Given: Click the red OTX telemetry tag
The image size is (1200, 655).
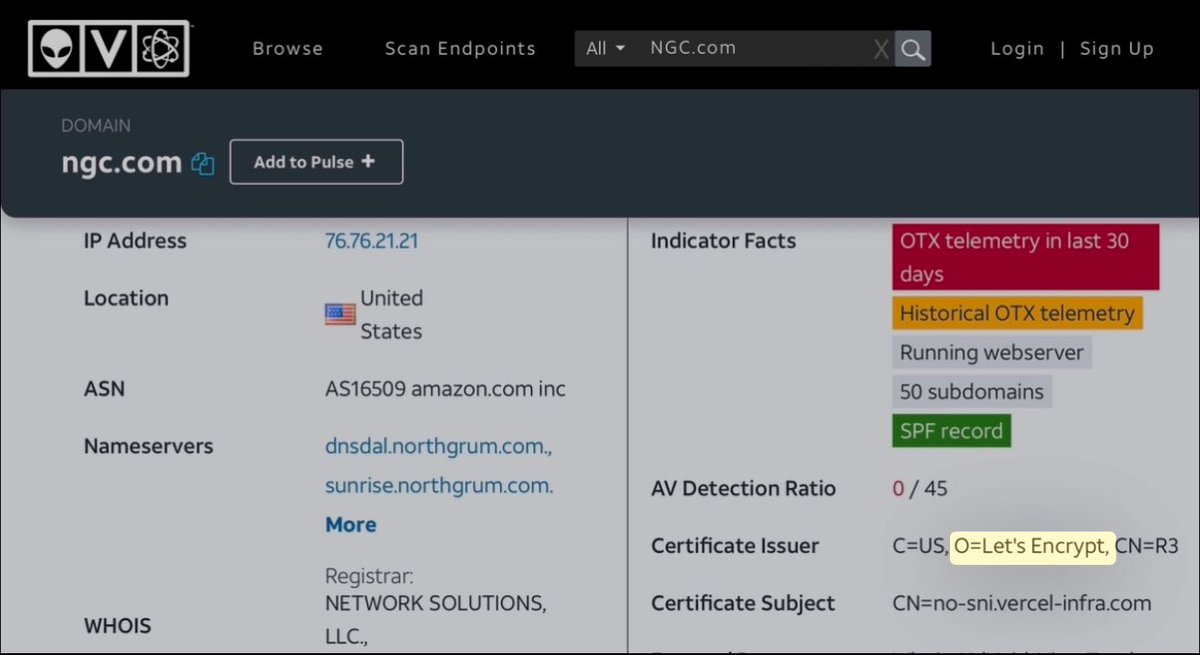Looking at the screenshot, I should pos(1025,257).
